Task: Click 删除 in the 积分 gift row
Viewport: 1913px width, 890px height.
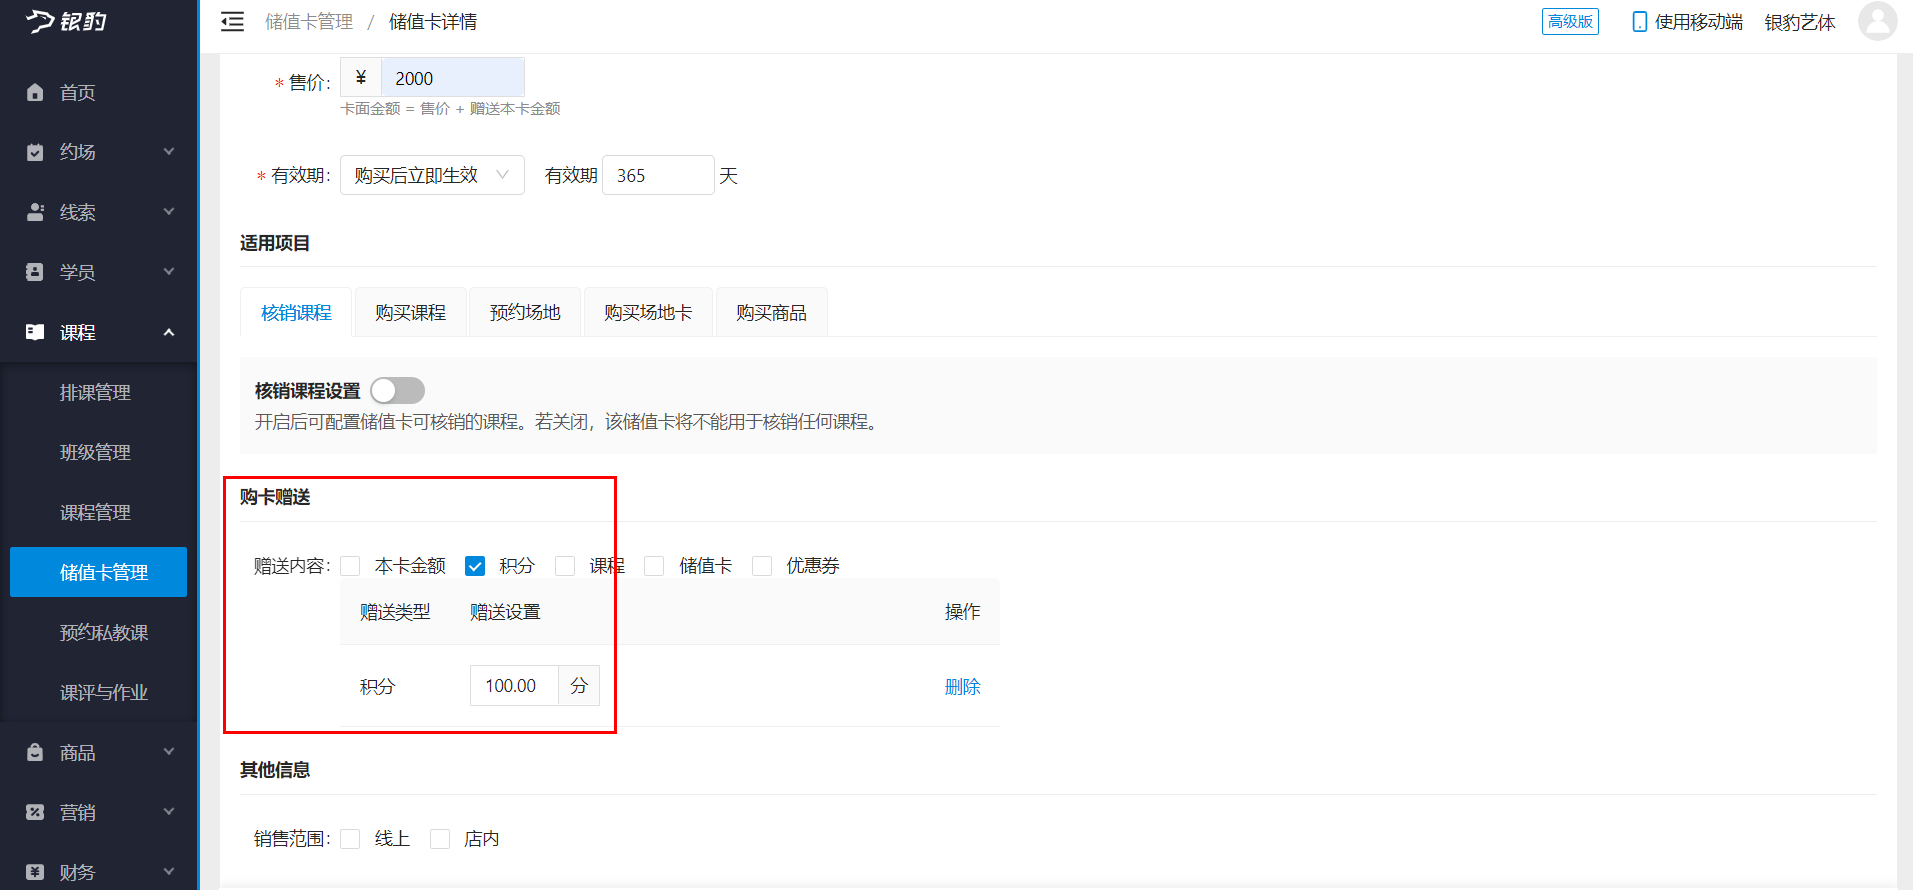Action: (x=962, y=687)
